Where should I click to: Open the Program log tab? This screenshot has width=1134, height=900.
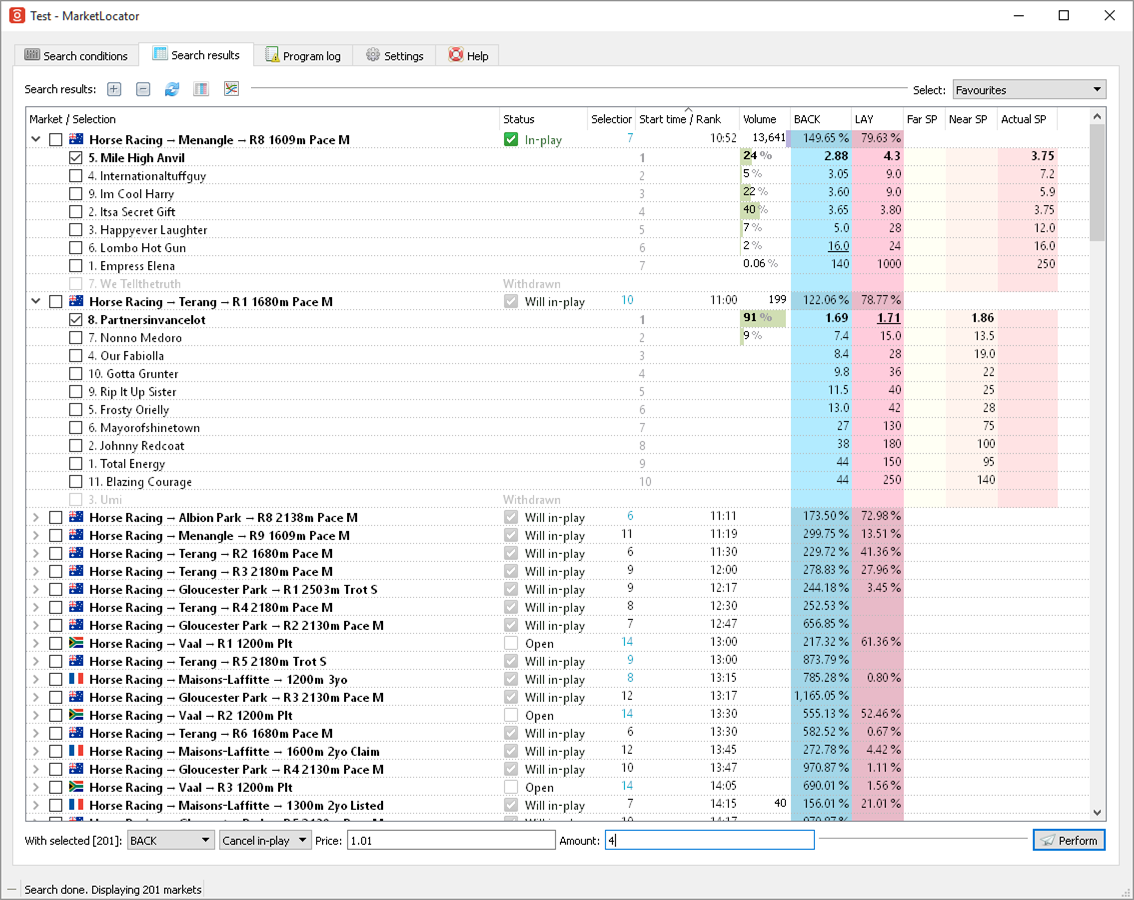(x=303, y=56)
